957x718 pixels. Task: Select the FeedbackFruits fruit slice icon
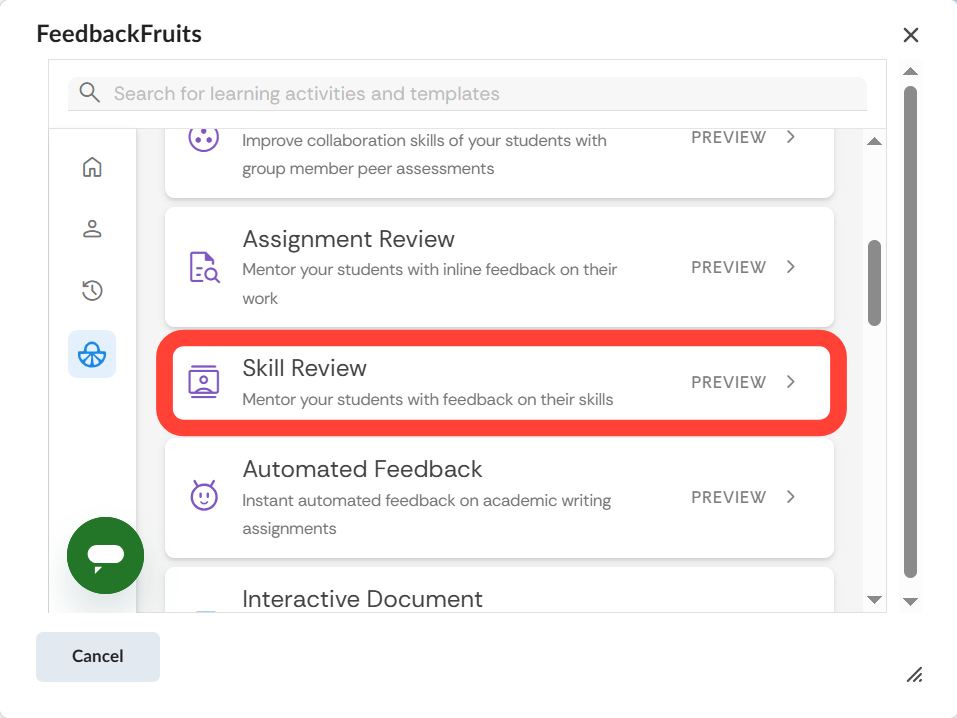point(92,354)
